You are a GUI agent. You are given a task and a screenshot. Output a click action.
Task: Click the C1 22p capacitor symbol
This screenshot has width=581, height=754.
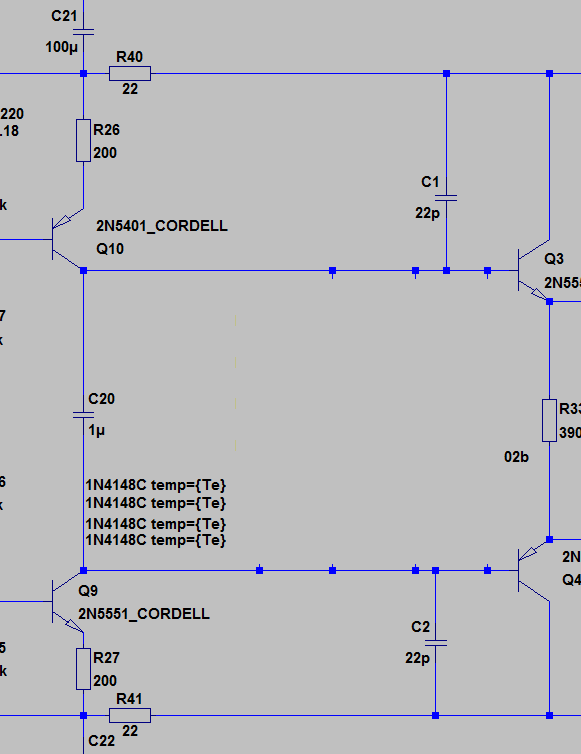point(446,198)
